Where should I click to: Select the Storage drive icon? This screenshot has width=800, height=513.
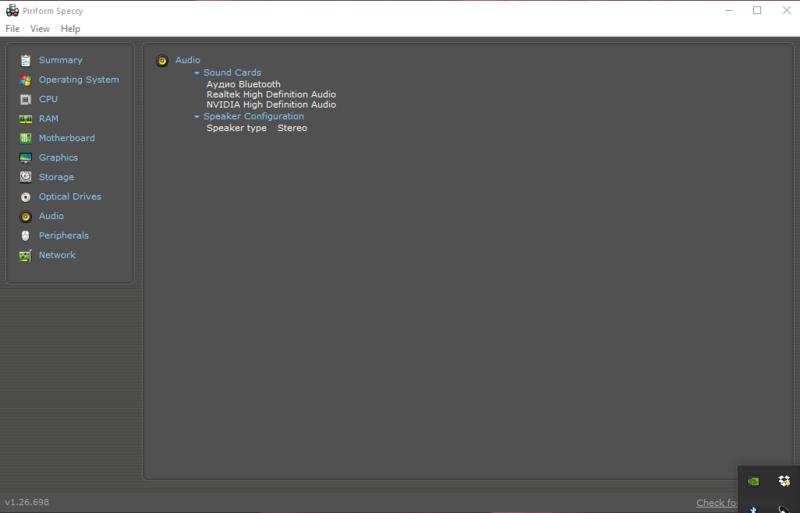[26, 177]
